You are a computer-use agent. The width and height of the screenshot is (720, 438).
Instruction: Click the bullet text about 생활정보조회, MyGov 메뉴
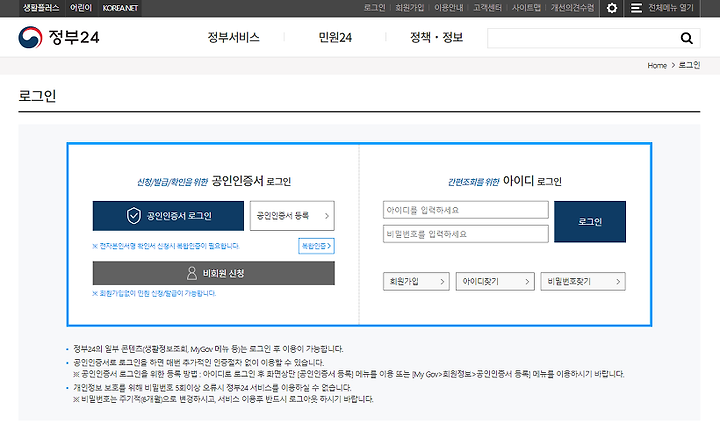208,349
